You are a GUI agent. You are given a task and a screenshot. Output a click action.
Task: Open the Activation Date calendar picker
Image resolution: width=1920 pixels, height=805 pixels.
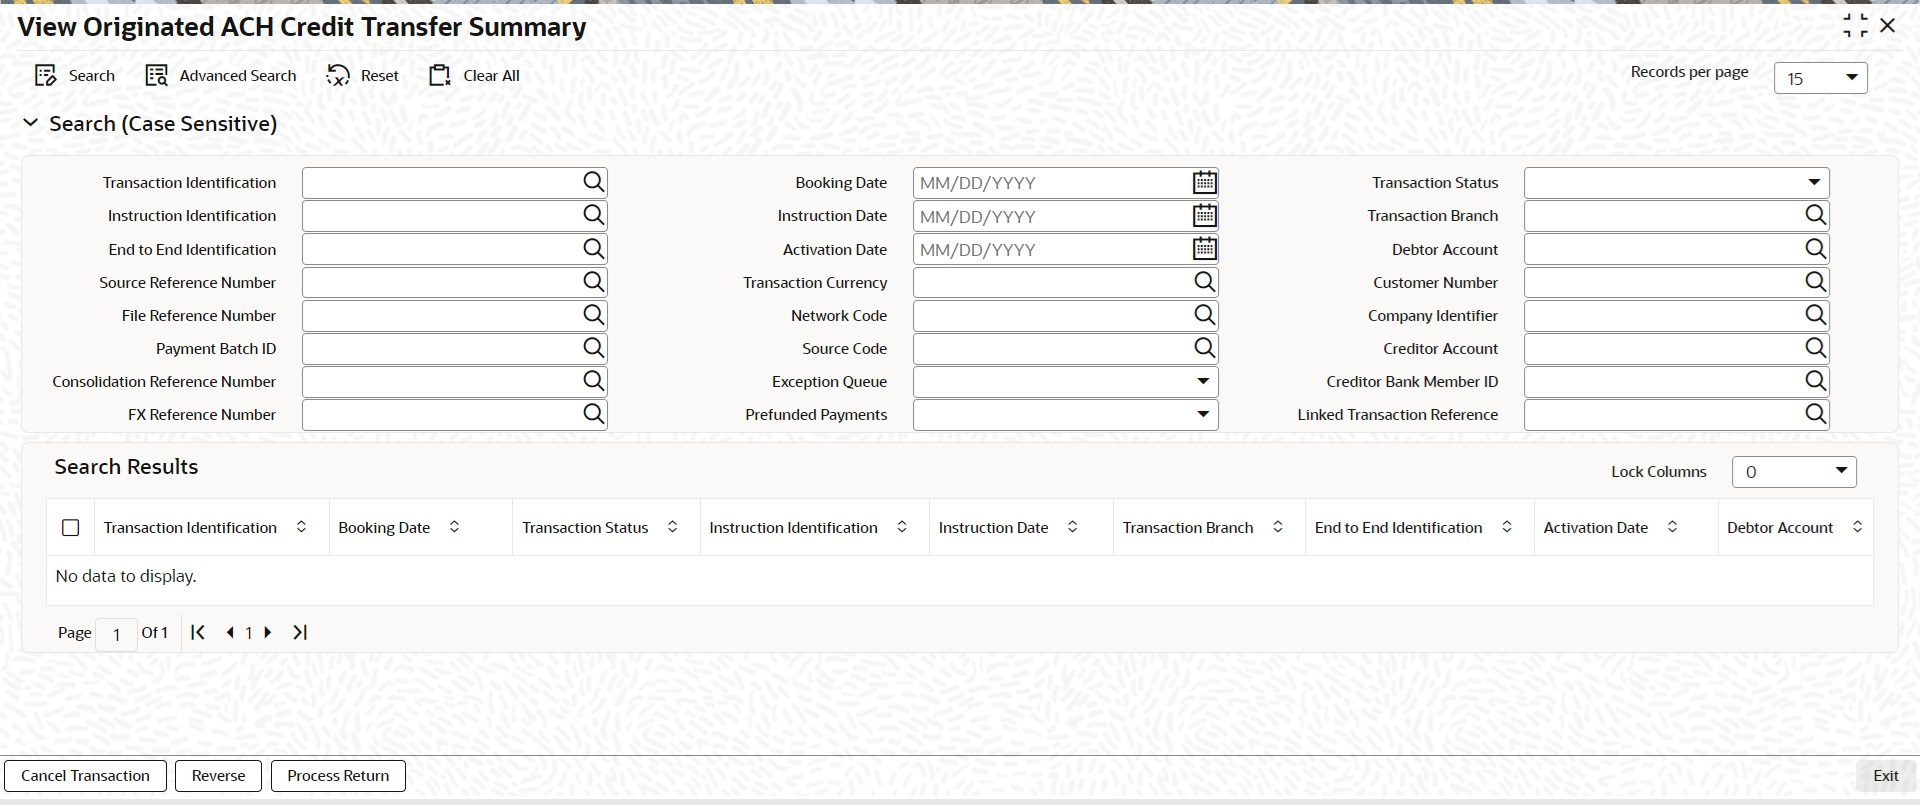click(1205, 249)
